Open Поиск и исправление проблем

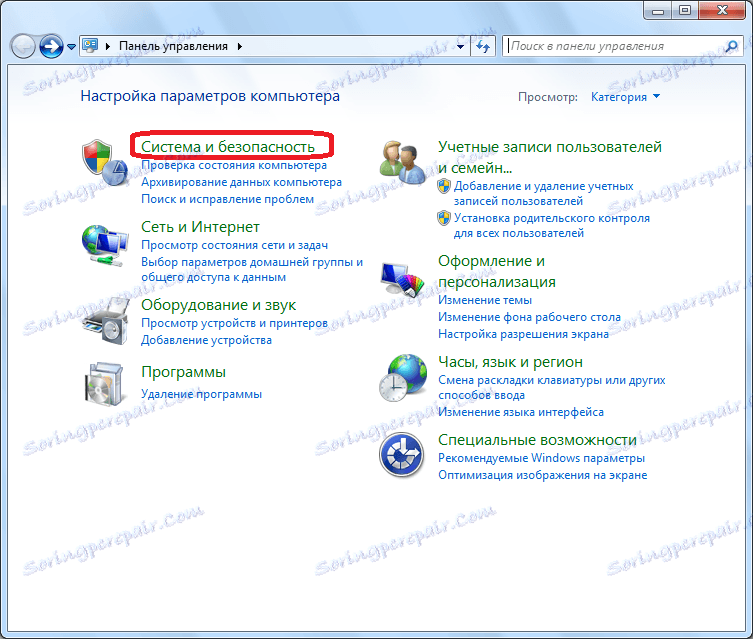[x=228, y=199]
